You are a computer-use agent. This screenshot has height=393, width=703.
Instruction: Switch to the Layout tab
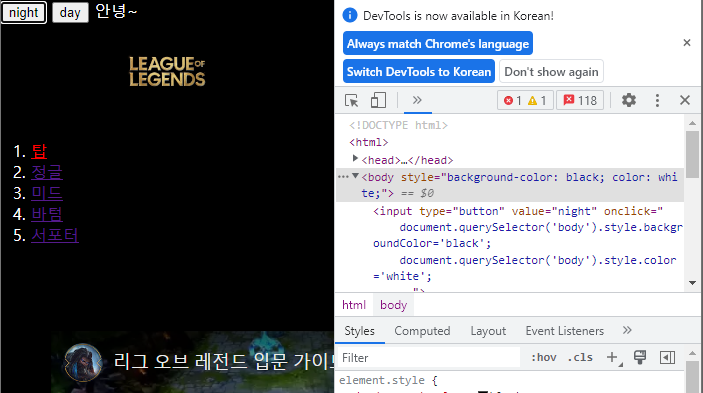[488, 331]
